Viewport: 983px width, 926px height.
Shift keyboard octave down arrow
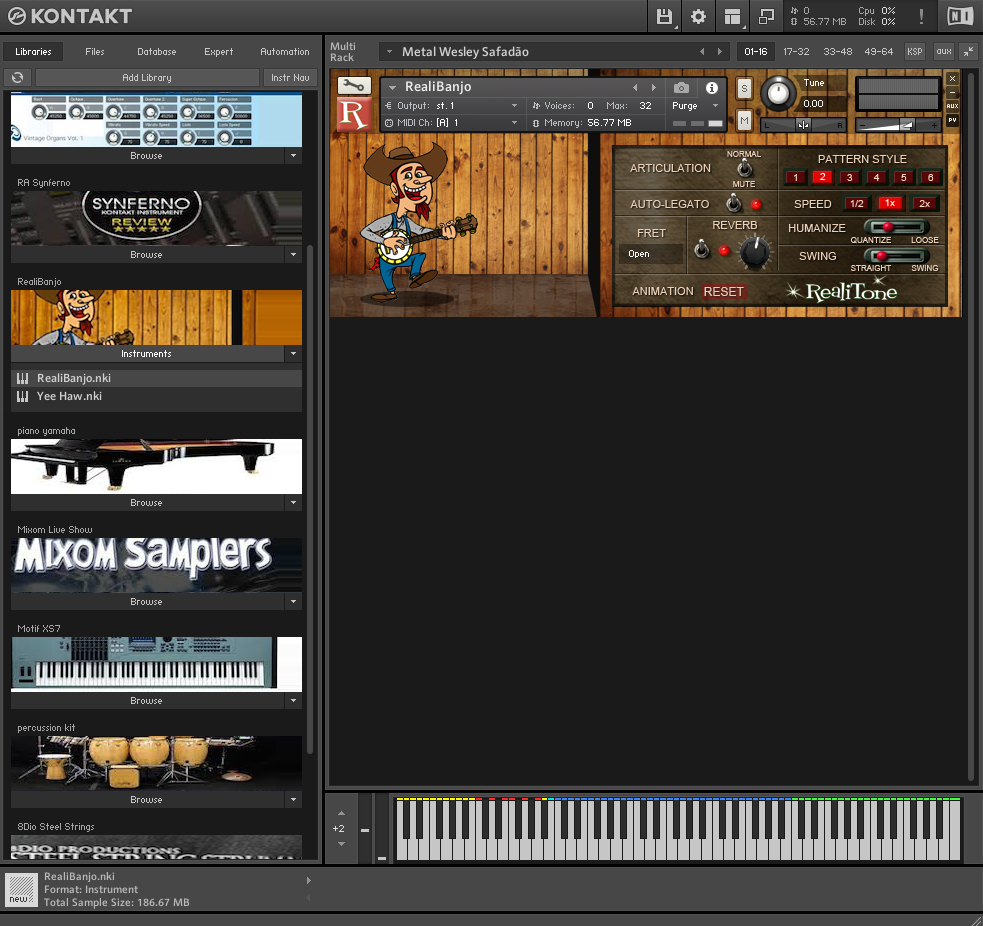point(341,844)
